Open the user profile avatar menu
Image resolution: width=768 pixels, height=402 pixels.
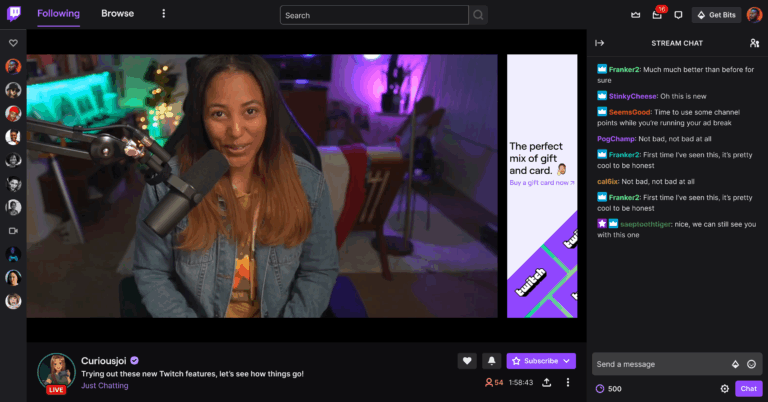(x=754, y=15)
